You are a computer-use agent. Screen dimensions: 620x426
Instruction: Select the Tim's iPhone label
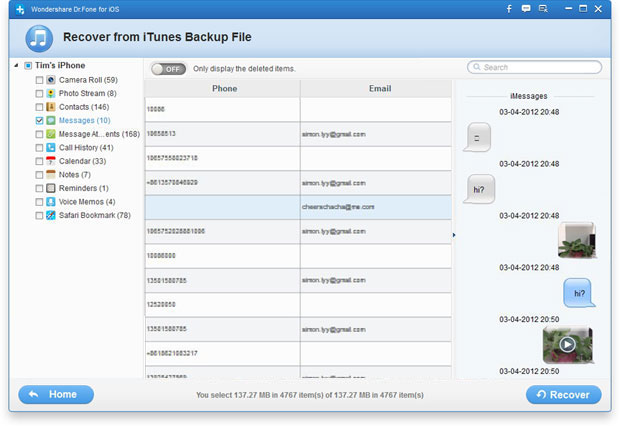(60, 65)
